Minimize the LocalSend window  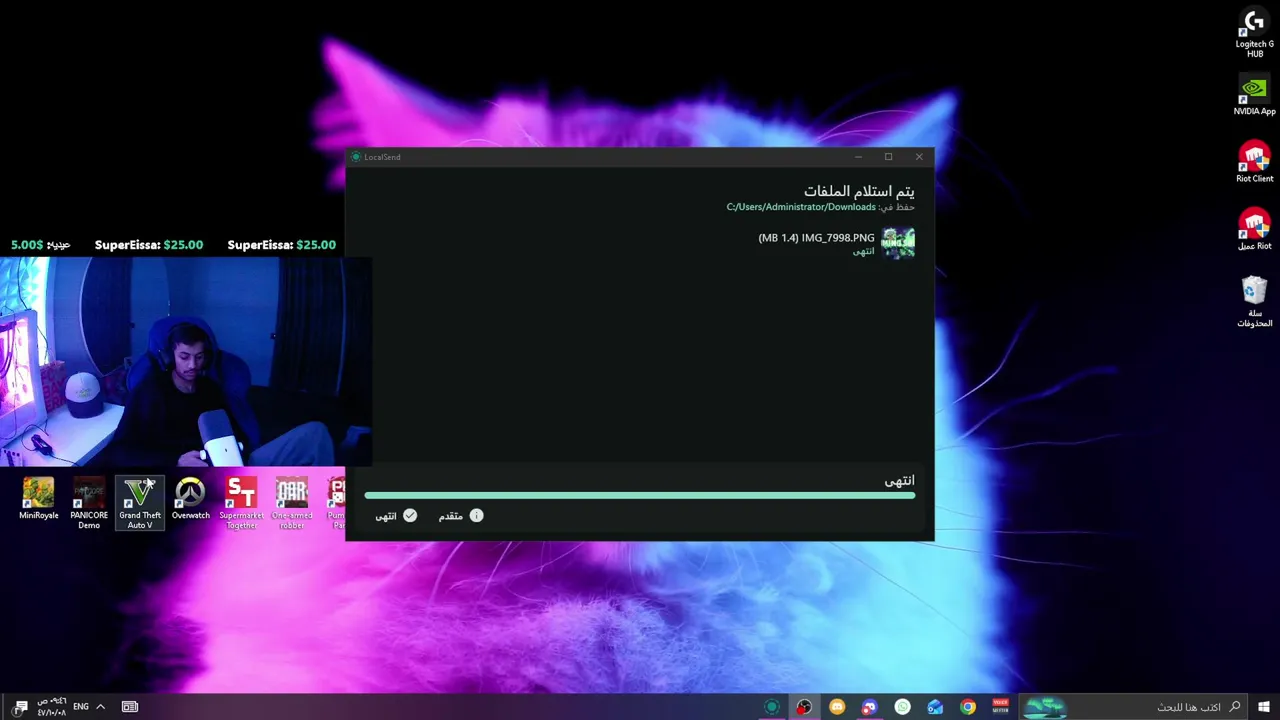point(858,157)
